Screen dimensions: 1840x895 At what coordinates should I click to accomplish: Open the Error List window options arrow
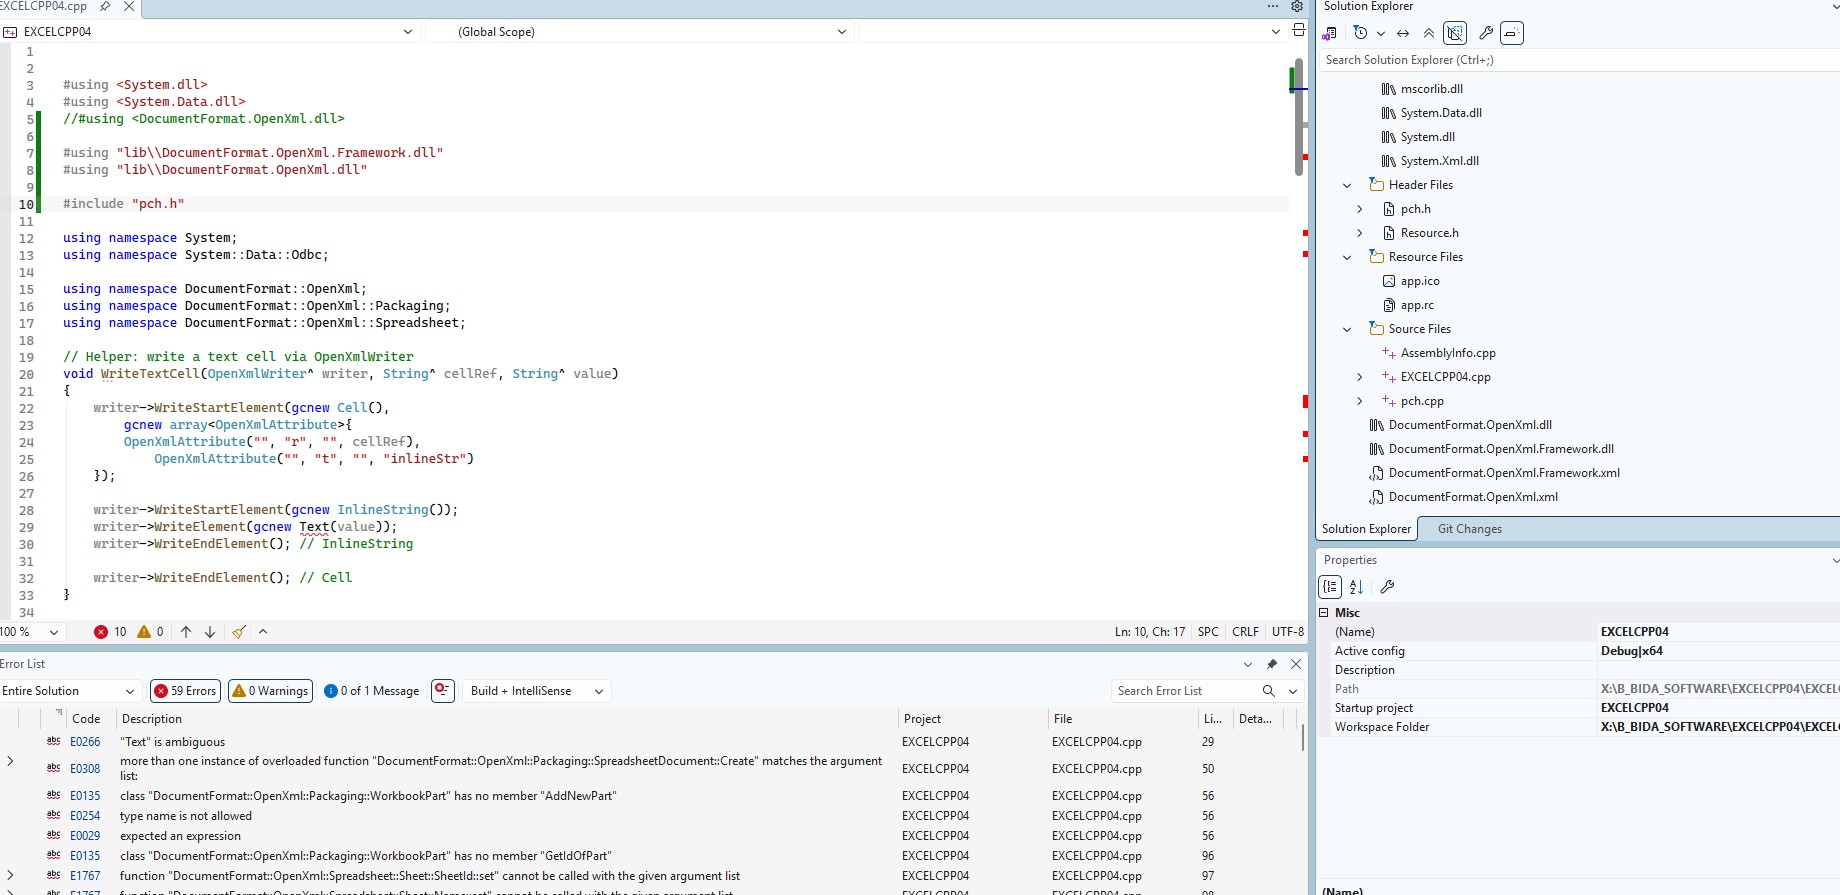[x=1248, y=664]
